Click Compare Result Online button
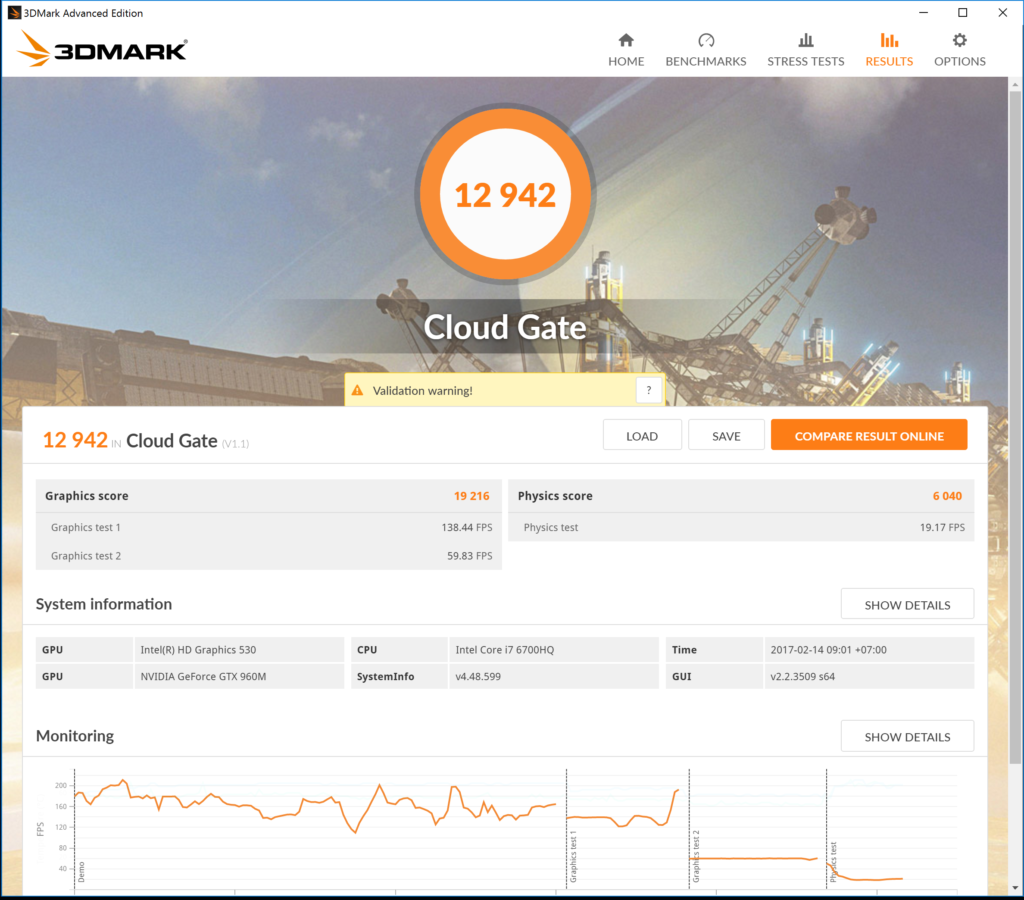 click(x=868, y=436)
